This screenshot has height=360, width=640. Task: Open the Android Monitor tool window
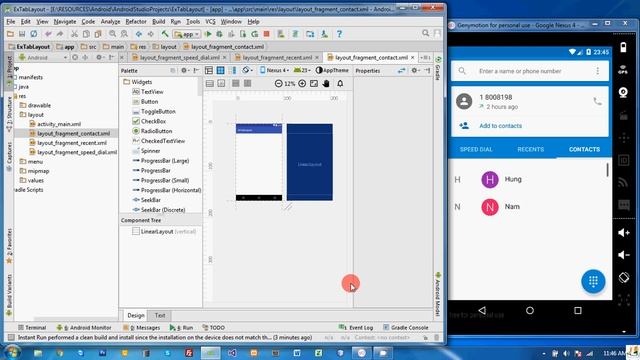(x=84, y=327)
